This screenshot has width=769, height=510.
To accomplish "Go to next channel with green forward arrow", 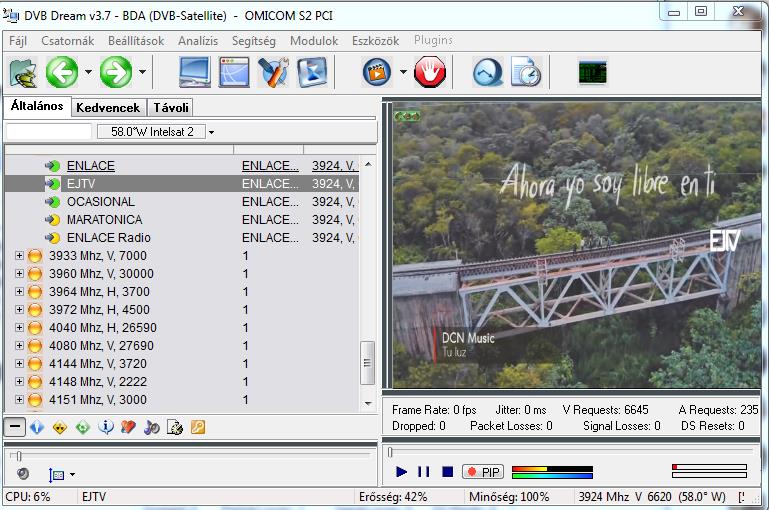I will coord(116,72).
